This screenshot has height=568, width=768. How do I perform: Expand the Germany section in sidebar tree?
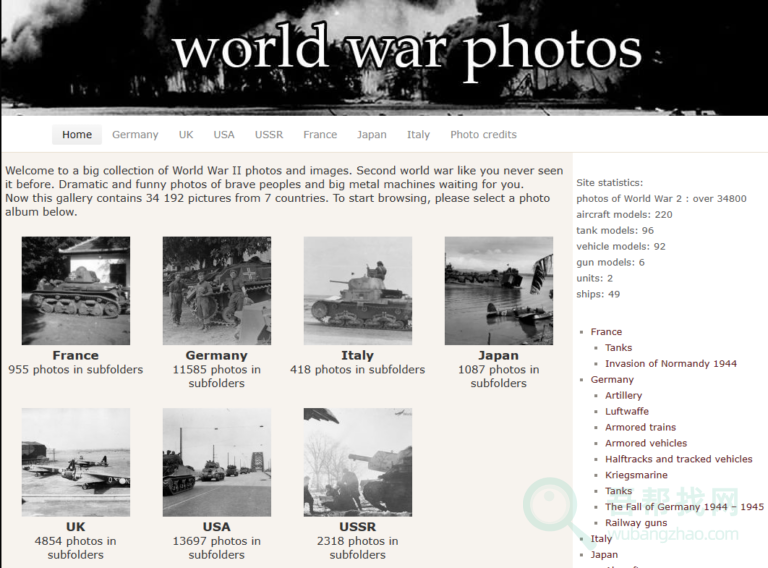click(x=612, y=380)
